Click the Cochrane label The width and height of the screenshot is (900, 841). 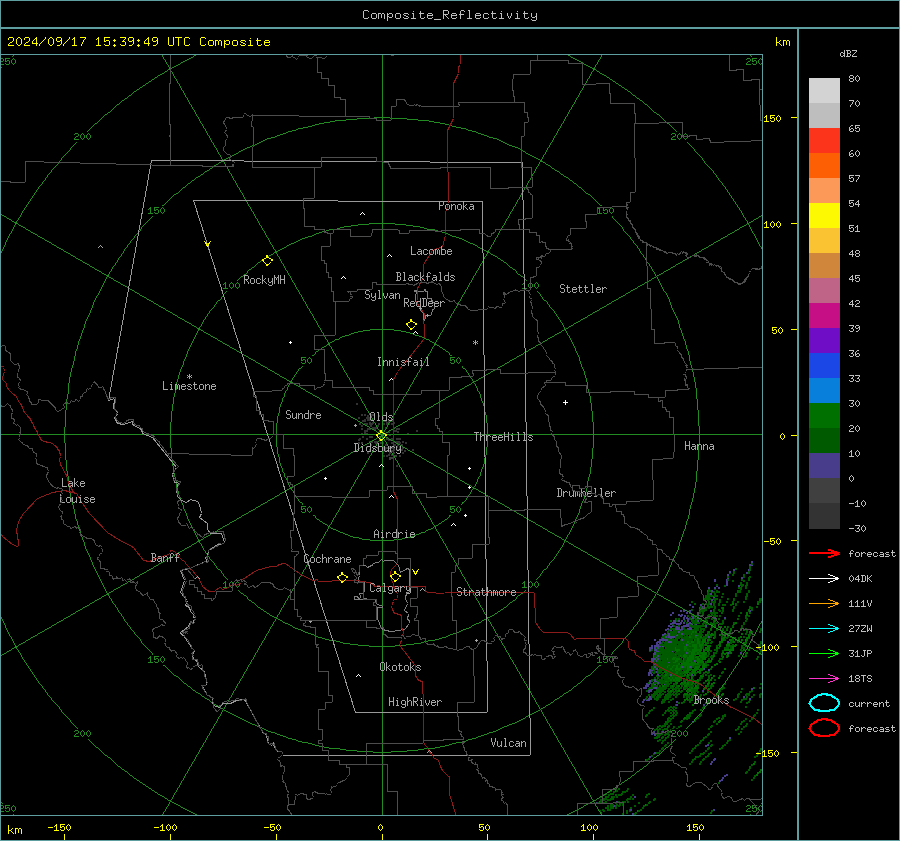coord(327,559)
